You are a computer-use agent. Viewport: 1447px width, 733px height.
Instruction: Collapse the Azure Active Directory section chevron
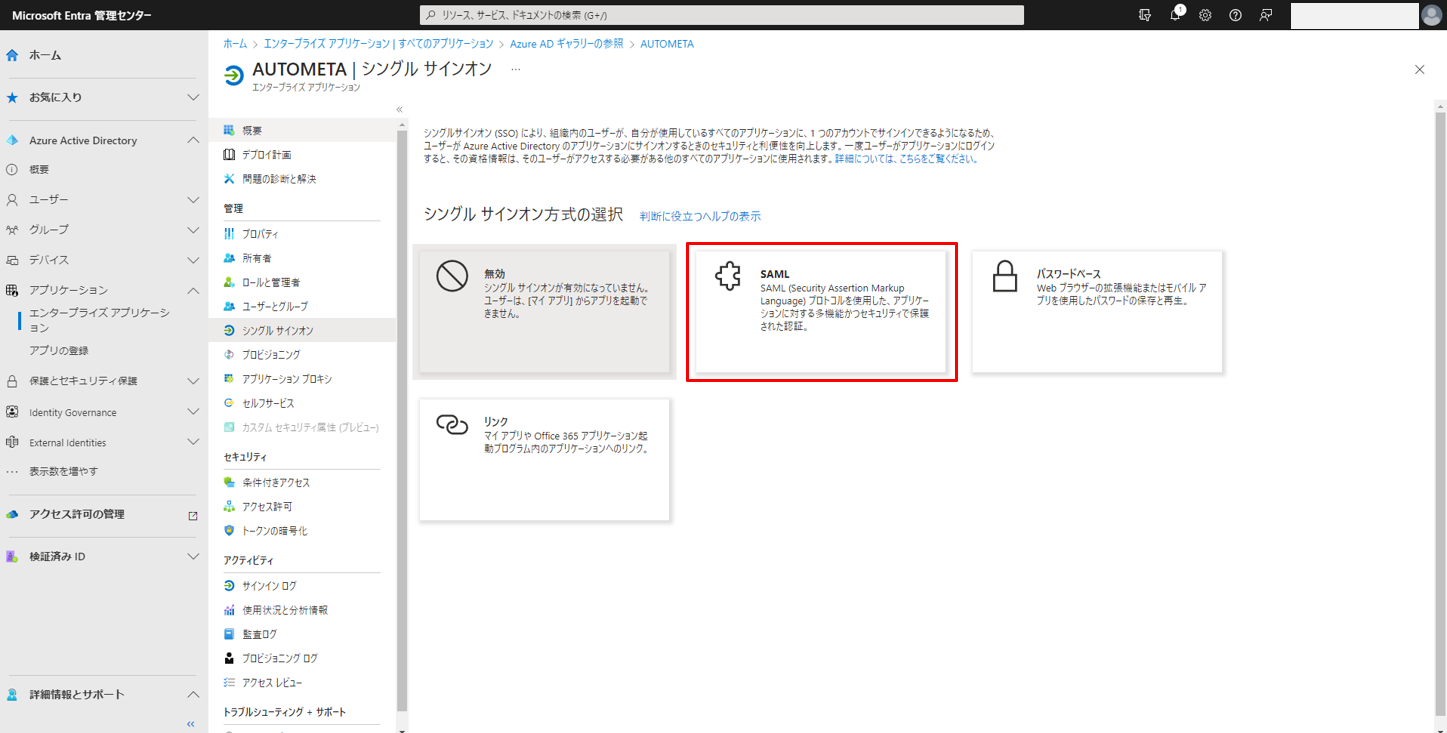point(193,140)
